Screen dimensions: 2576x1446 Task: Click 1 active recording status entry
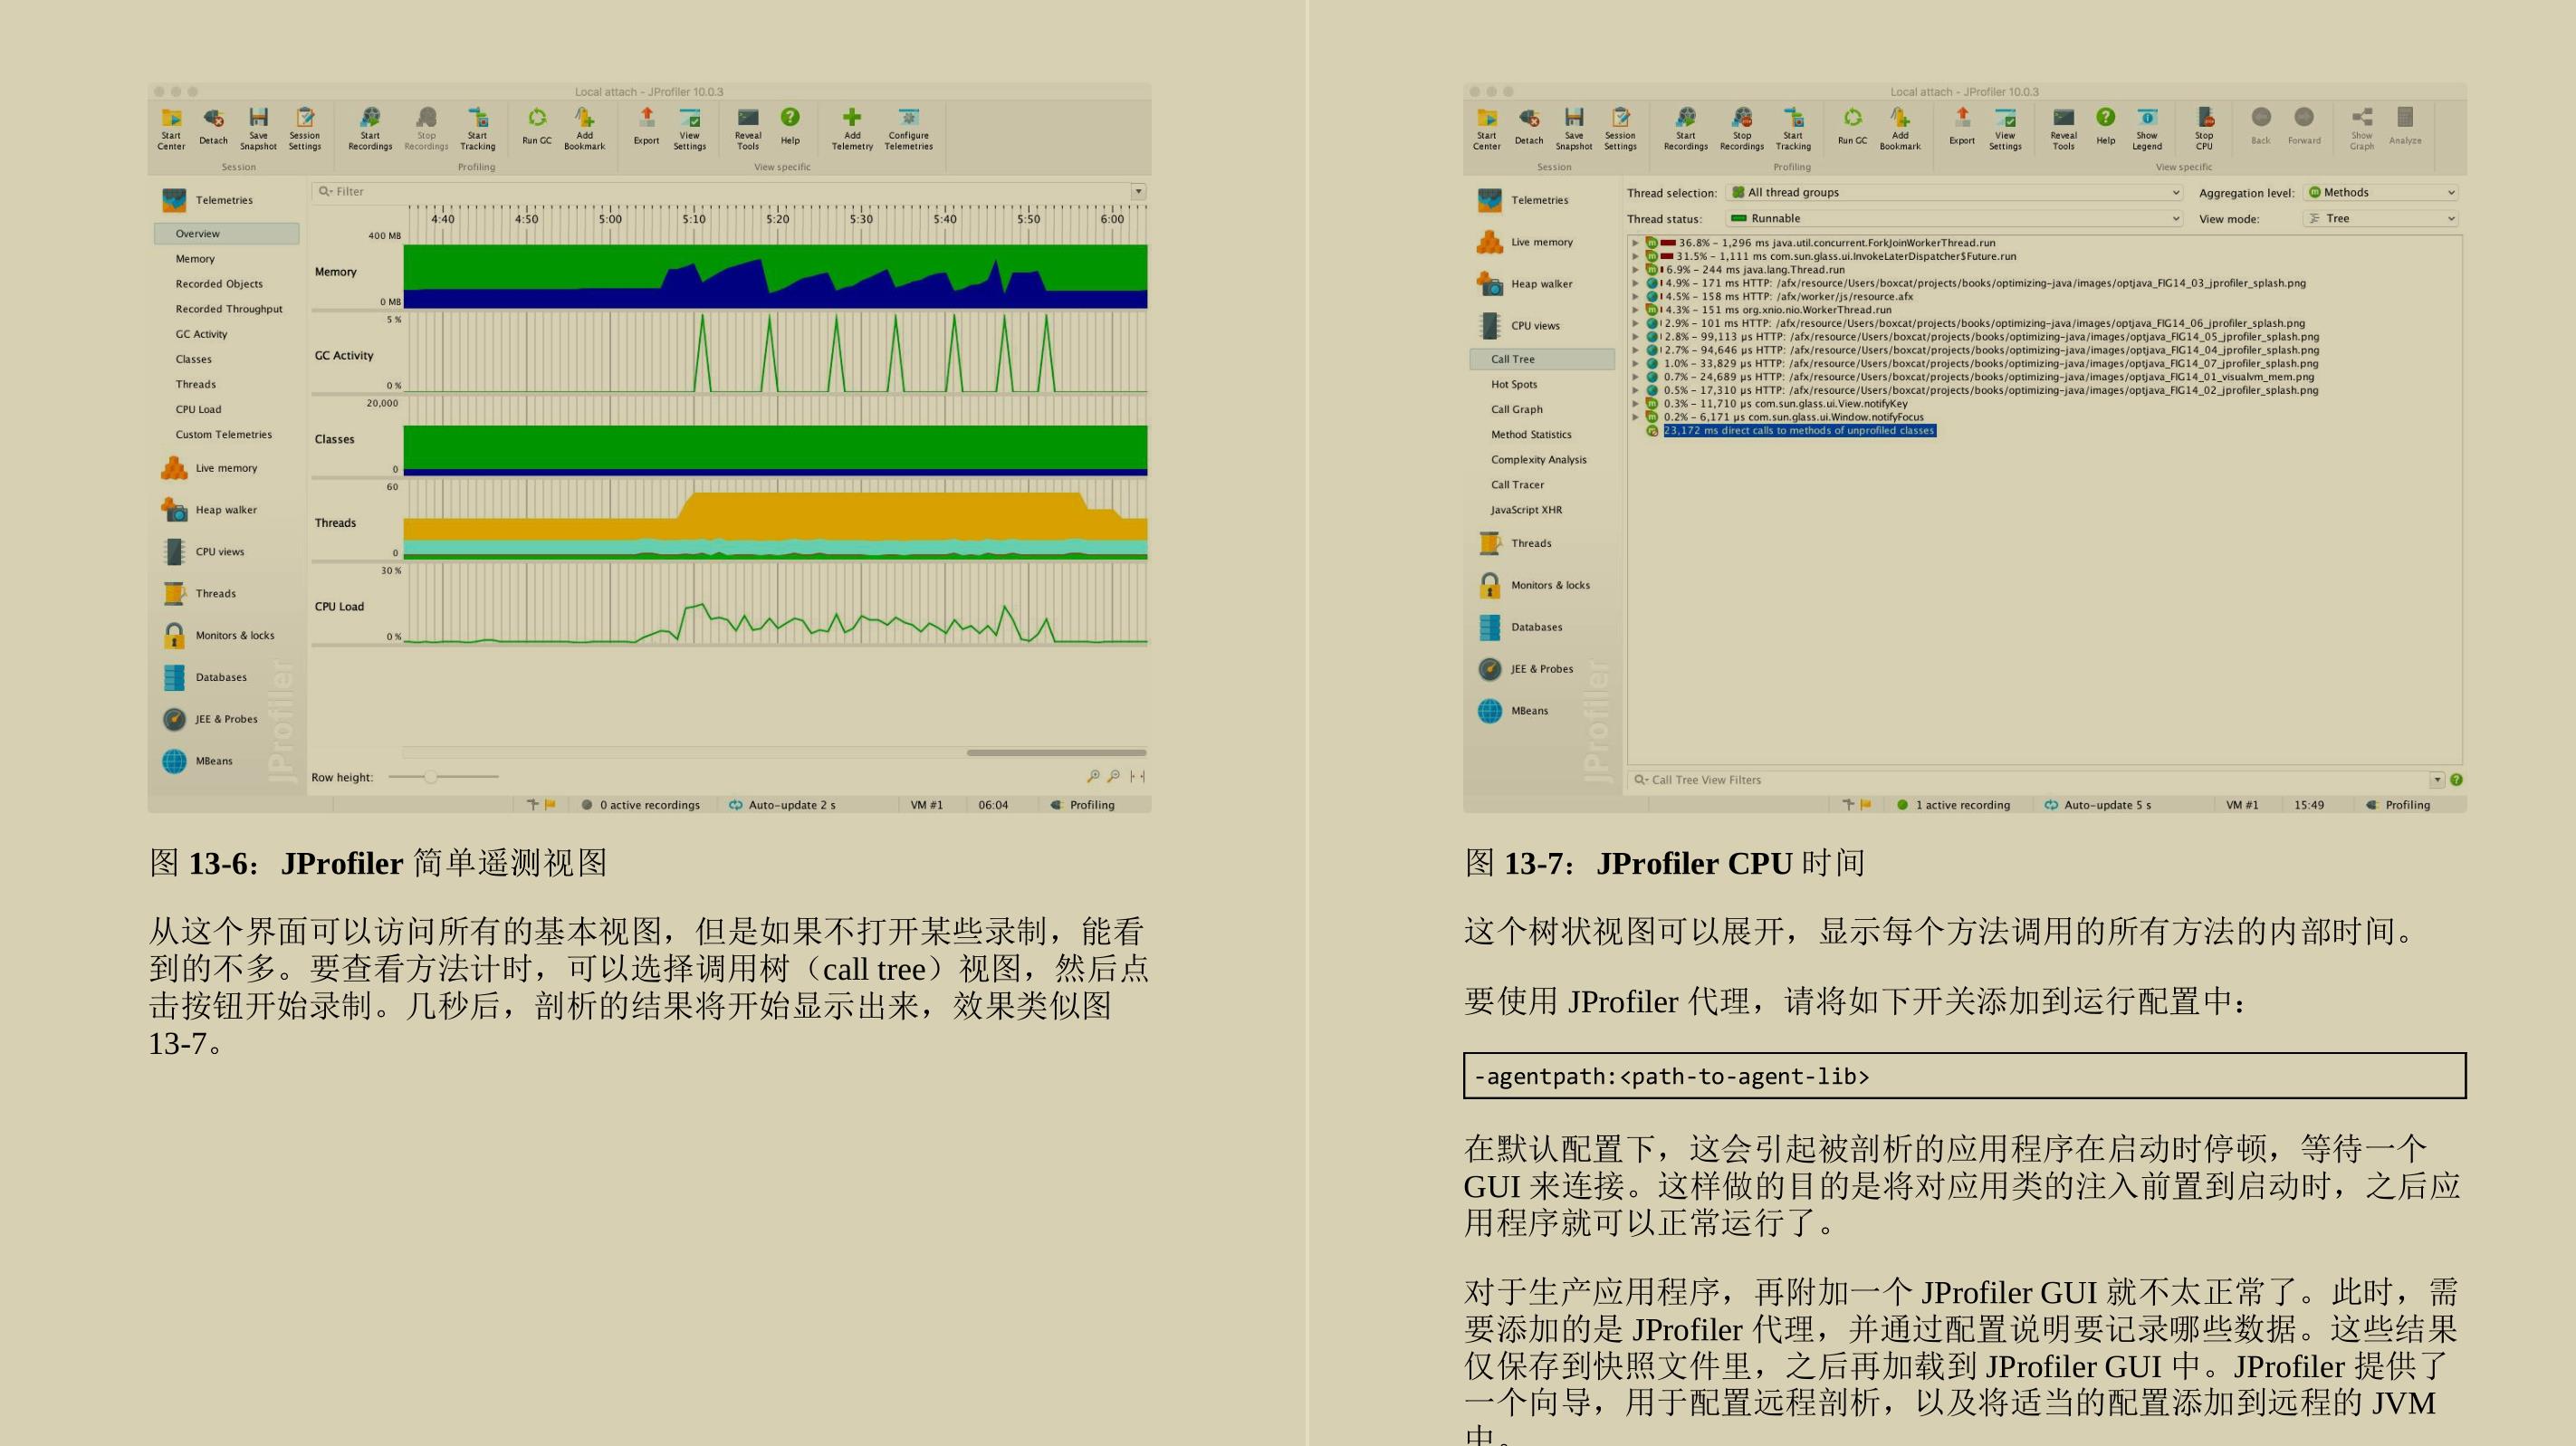pos(1953,805)
